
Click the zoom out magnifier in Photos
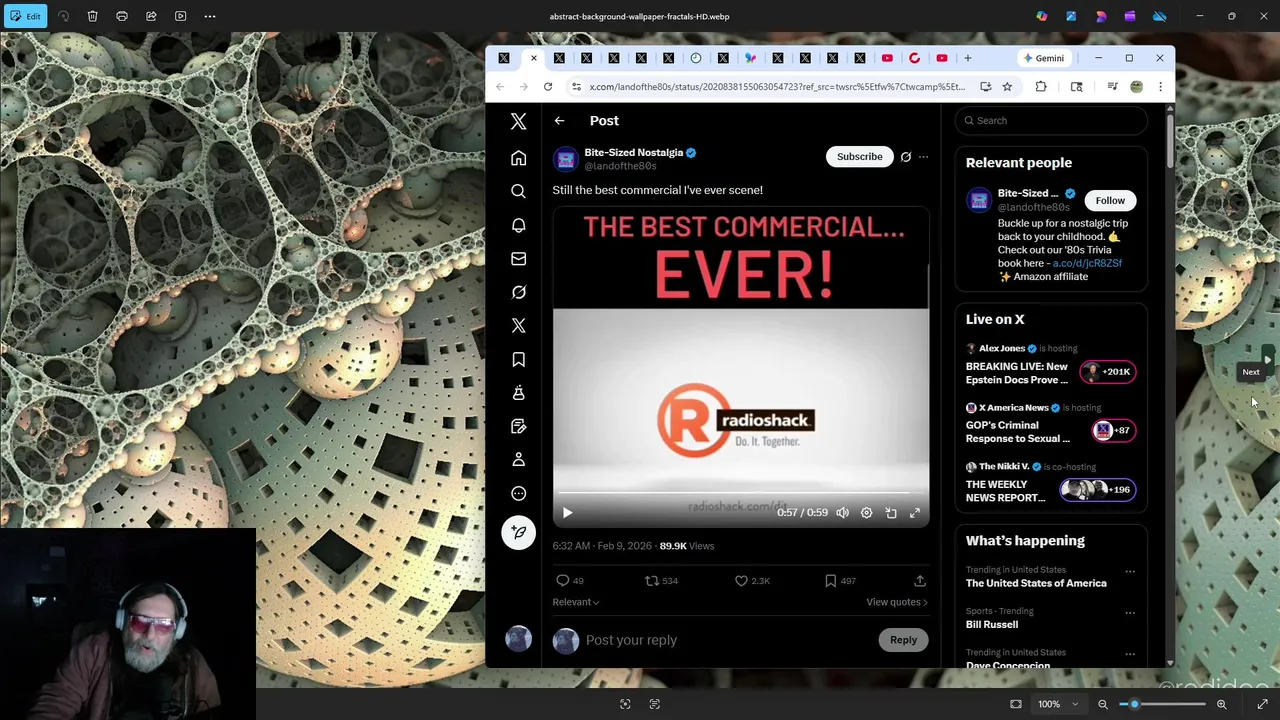1103,704
